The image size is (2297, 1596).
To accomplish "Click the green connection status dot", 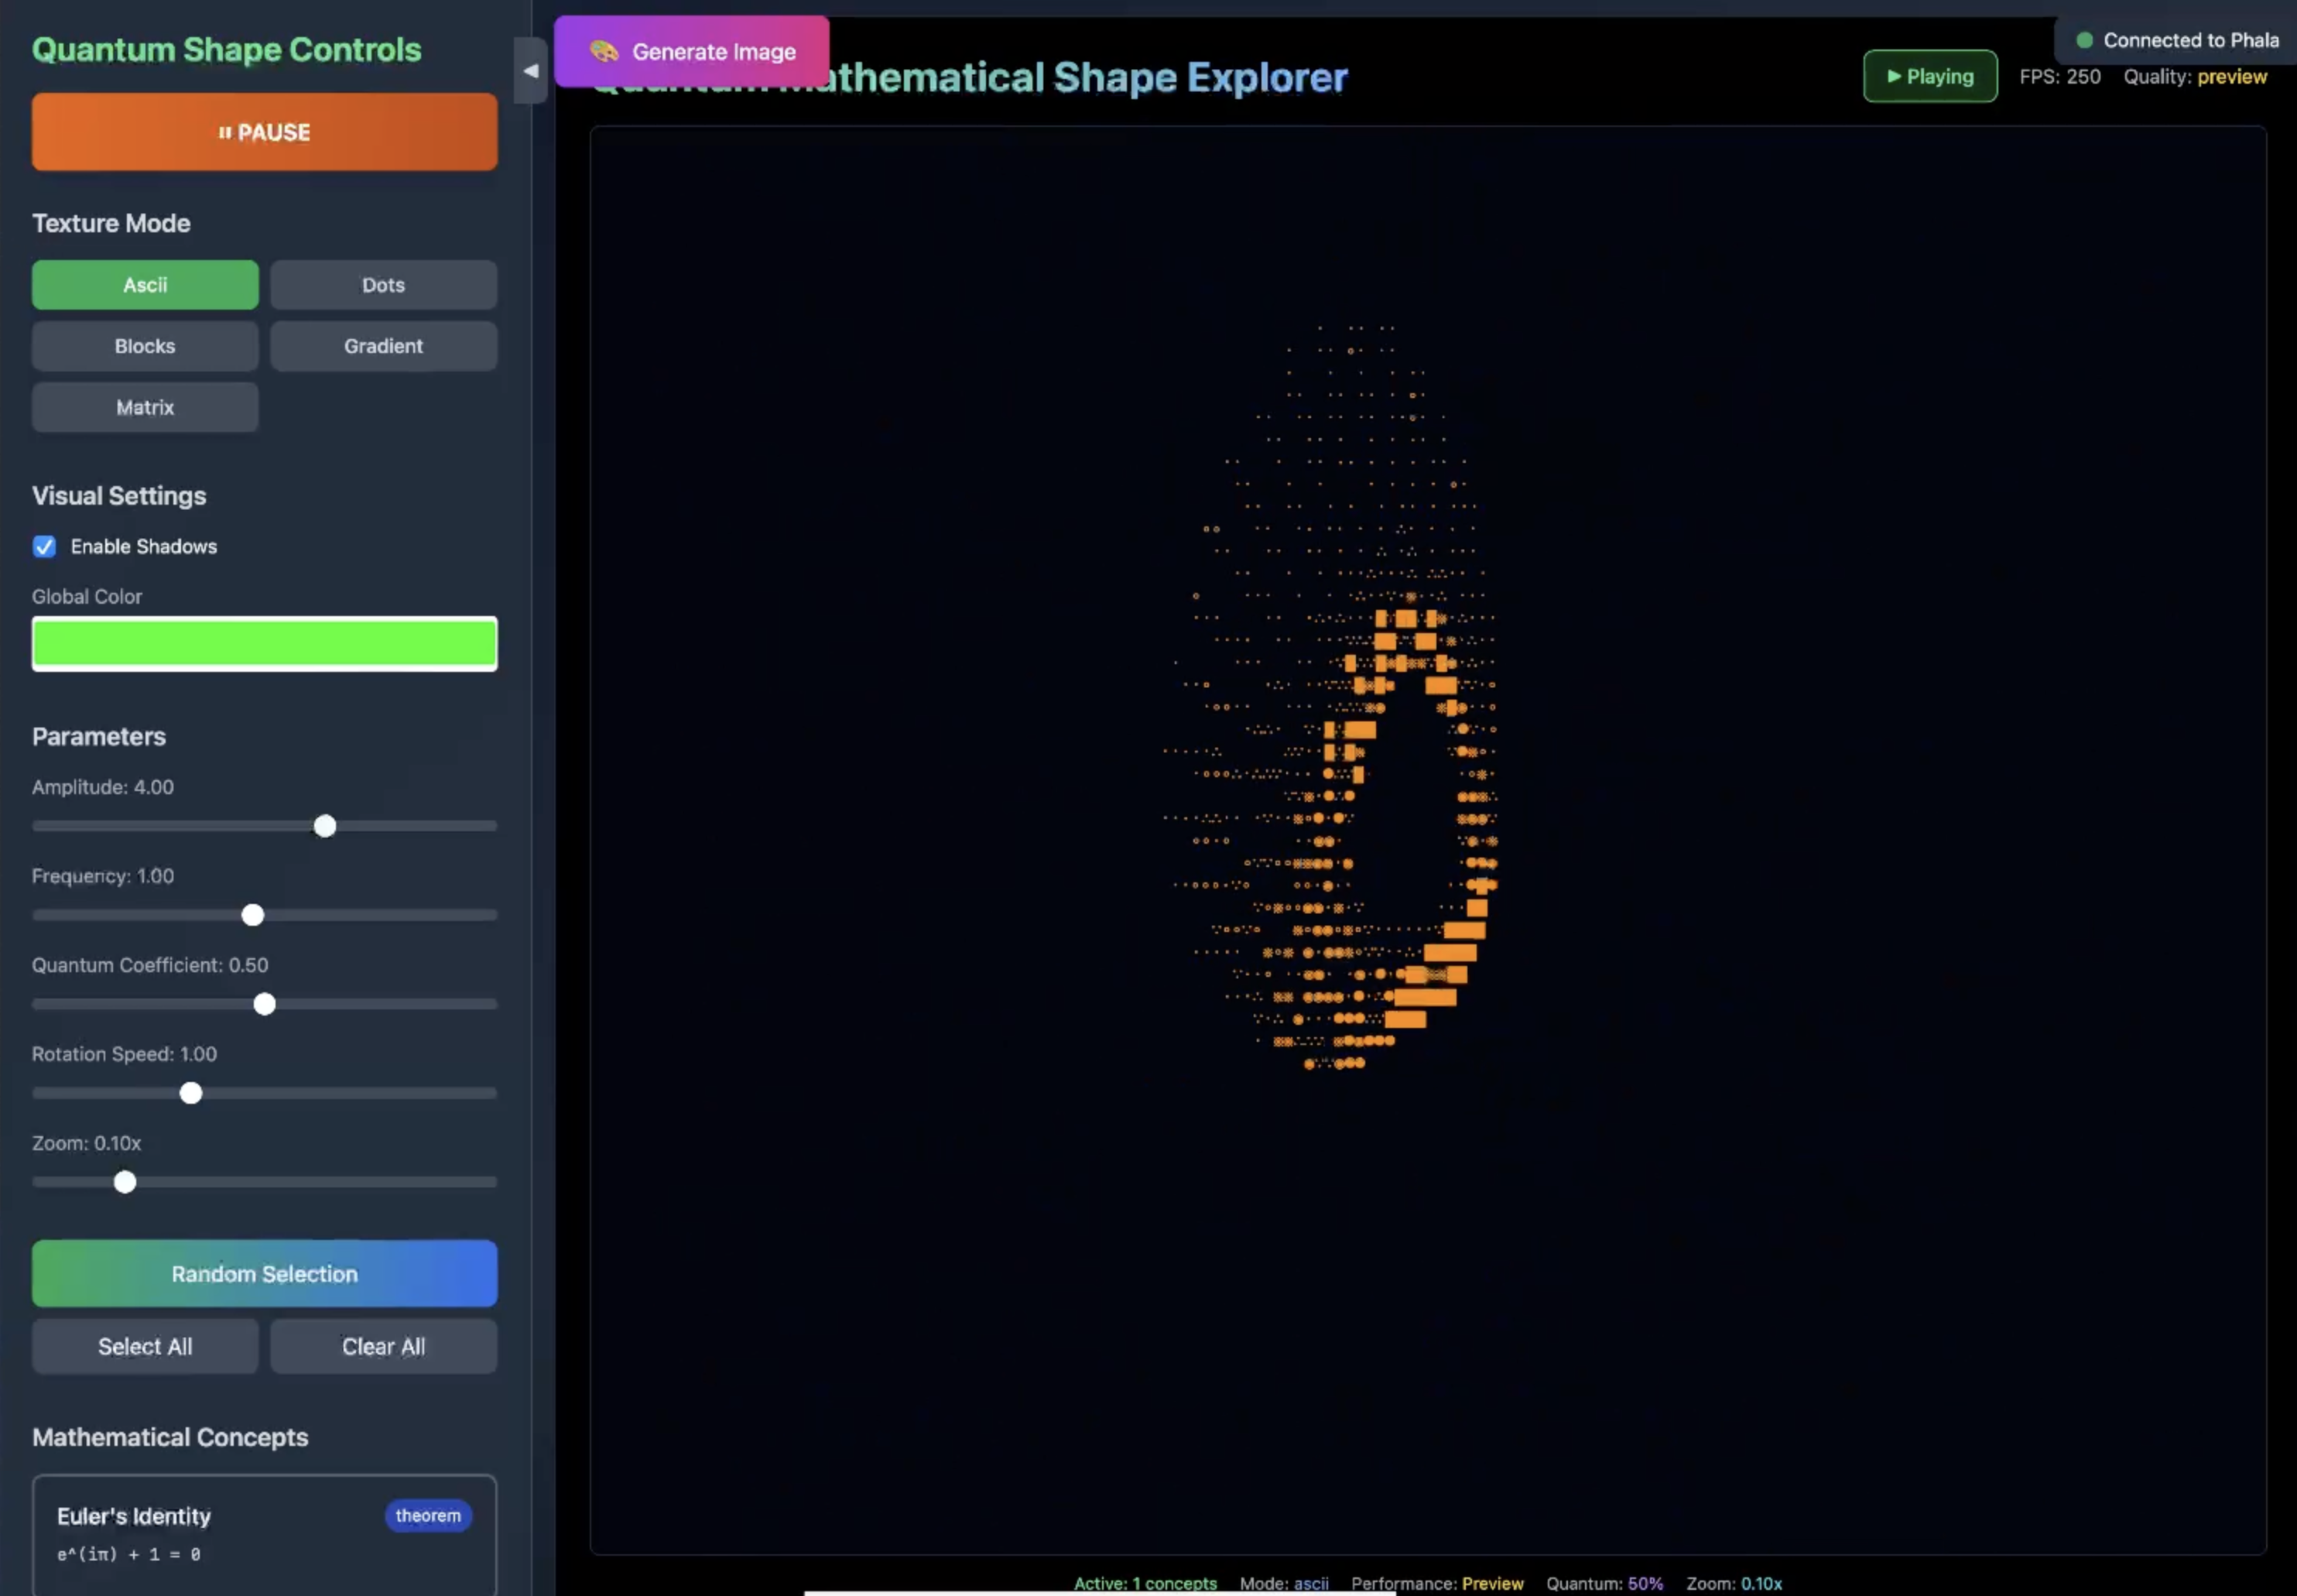I will (x=2084, y=40).
